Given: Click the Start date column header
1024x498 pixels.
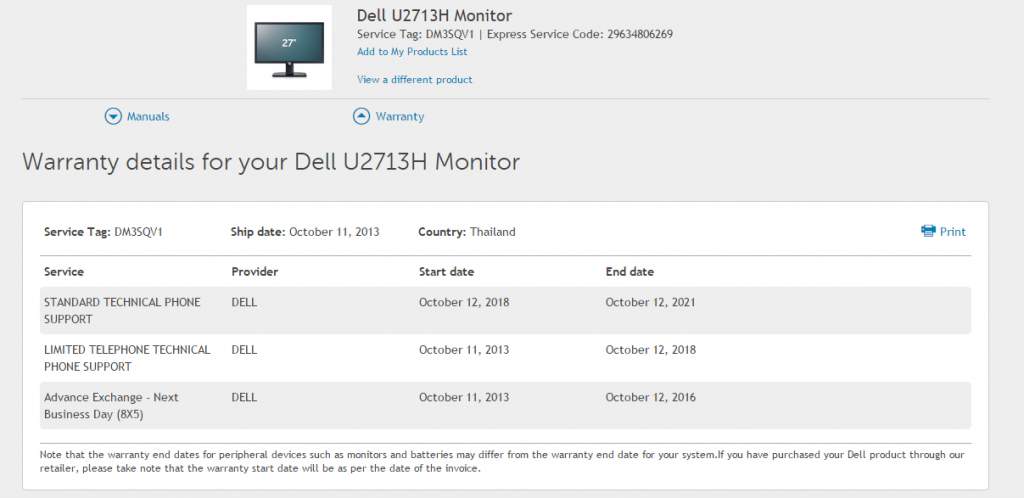Looking at the screenshot, I should point(446,272).
